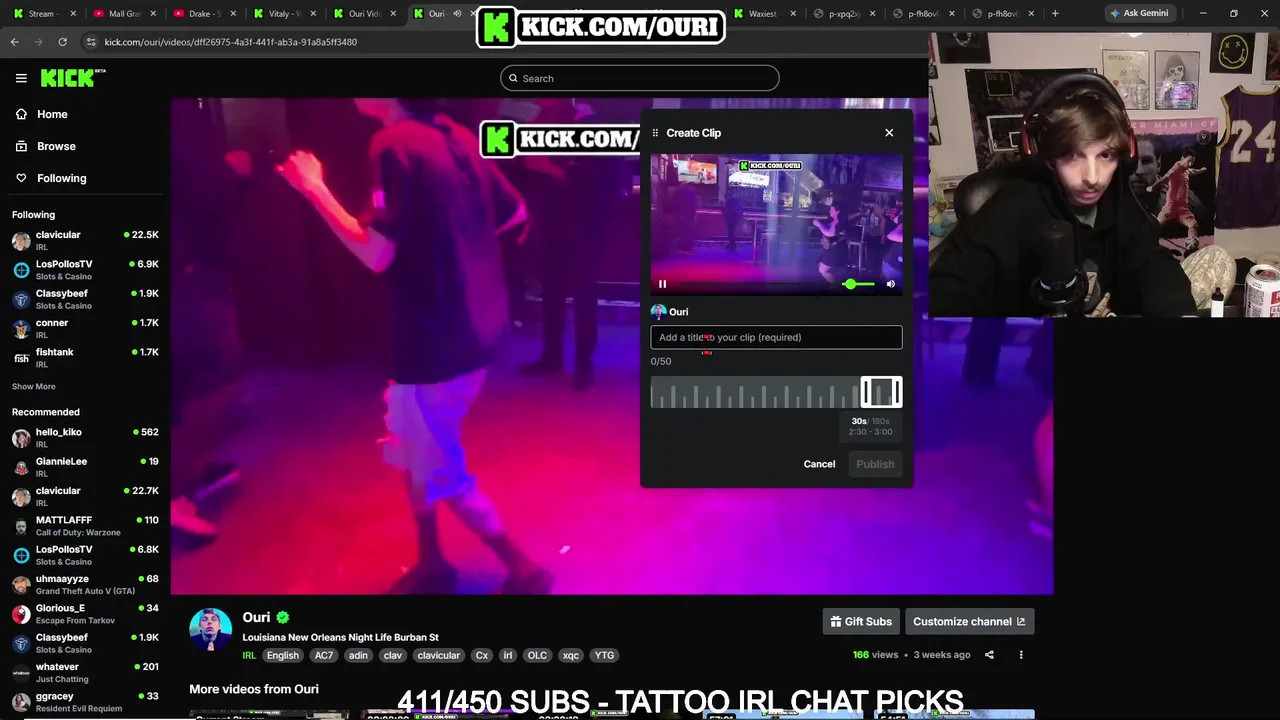Viewport: 1280px width, 720px height.
Task: Mute audio on active Ouri tab
Action: 457,14
